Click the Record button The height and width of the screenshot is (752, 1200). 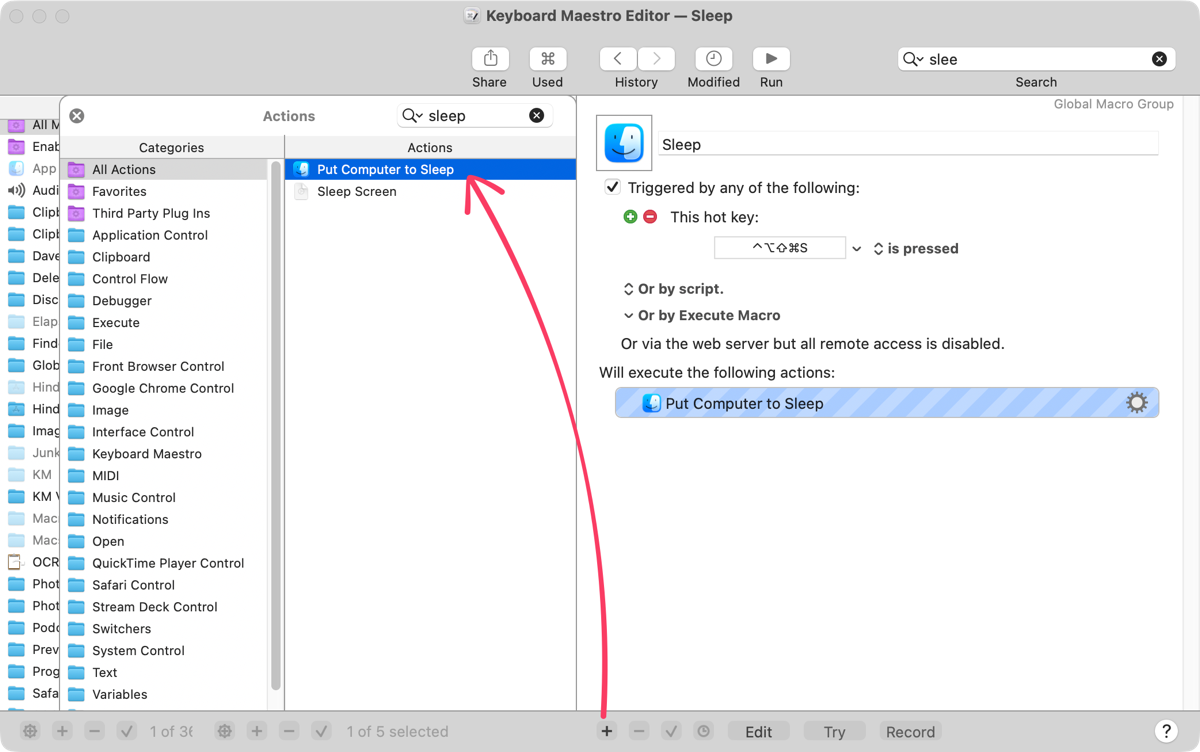(910, 732)
